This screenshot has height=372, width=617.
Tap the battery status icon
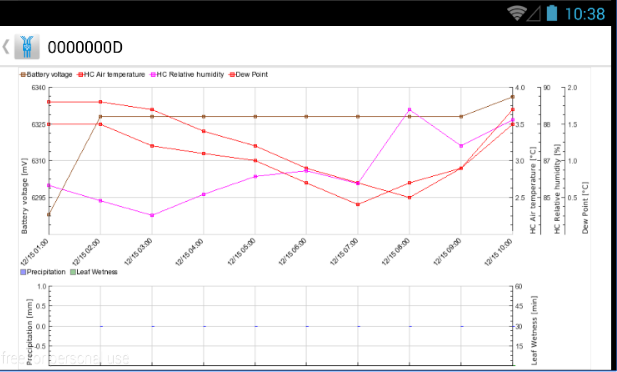[552, 13]
